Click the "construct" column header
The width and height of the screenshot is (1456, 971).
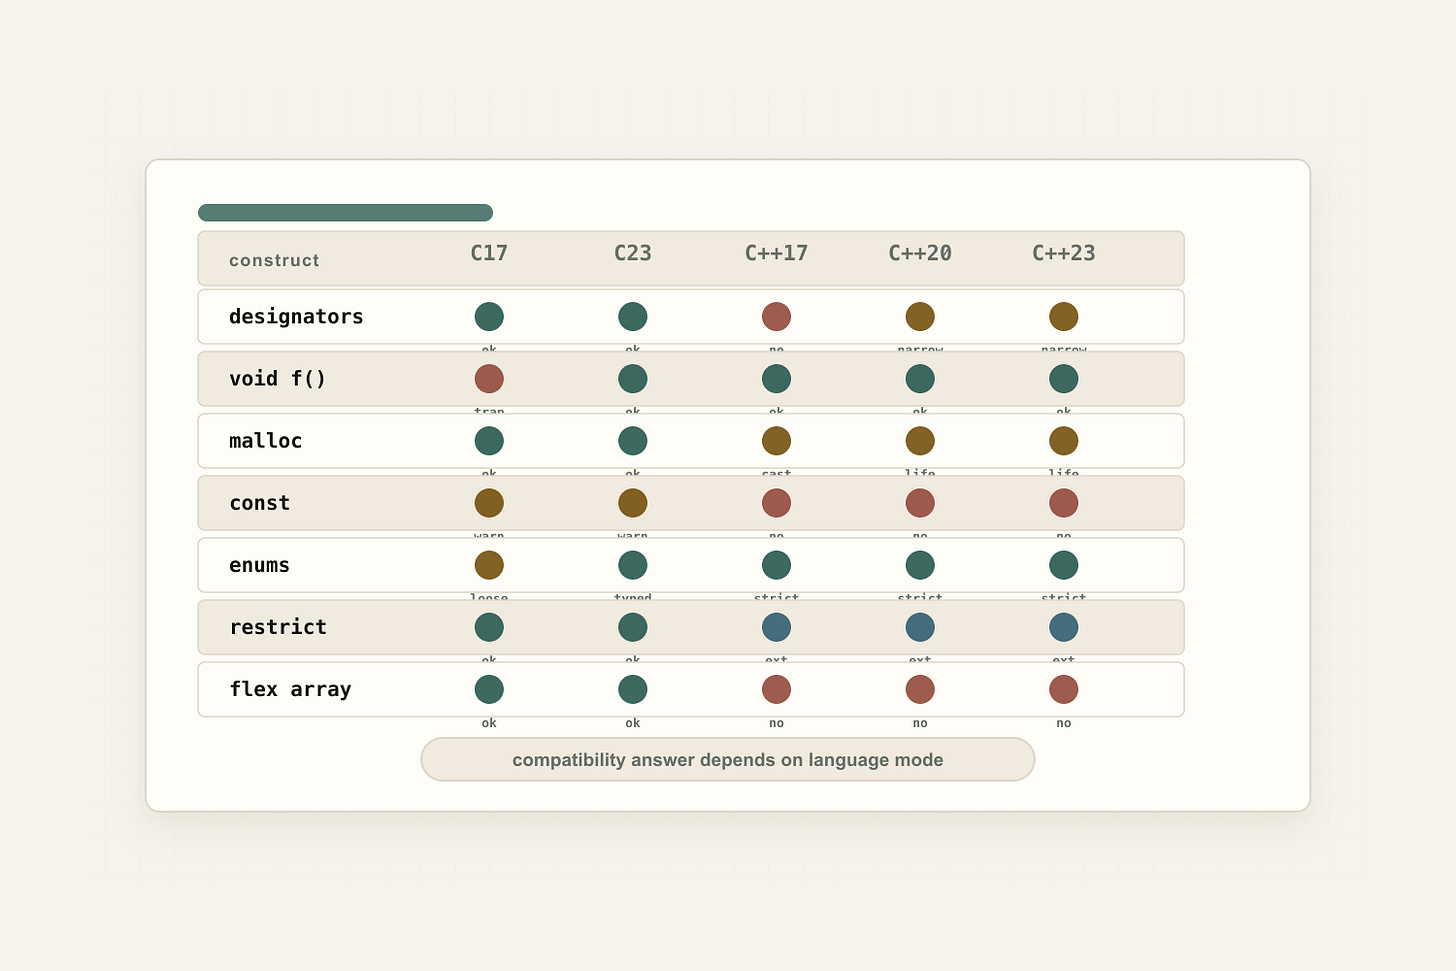[274, 260]
